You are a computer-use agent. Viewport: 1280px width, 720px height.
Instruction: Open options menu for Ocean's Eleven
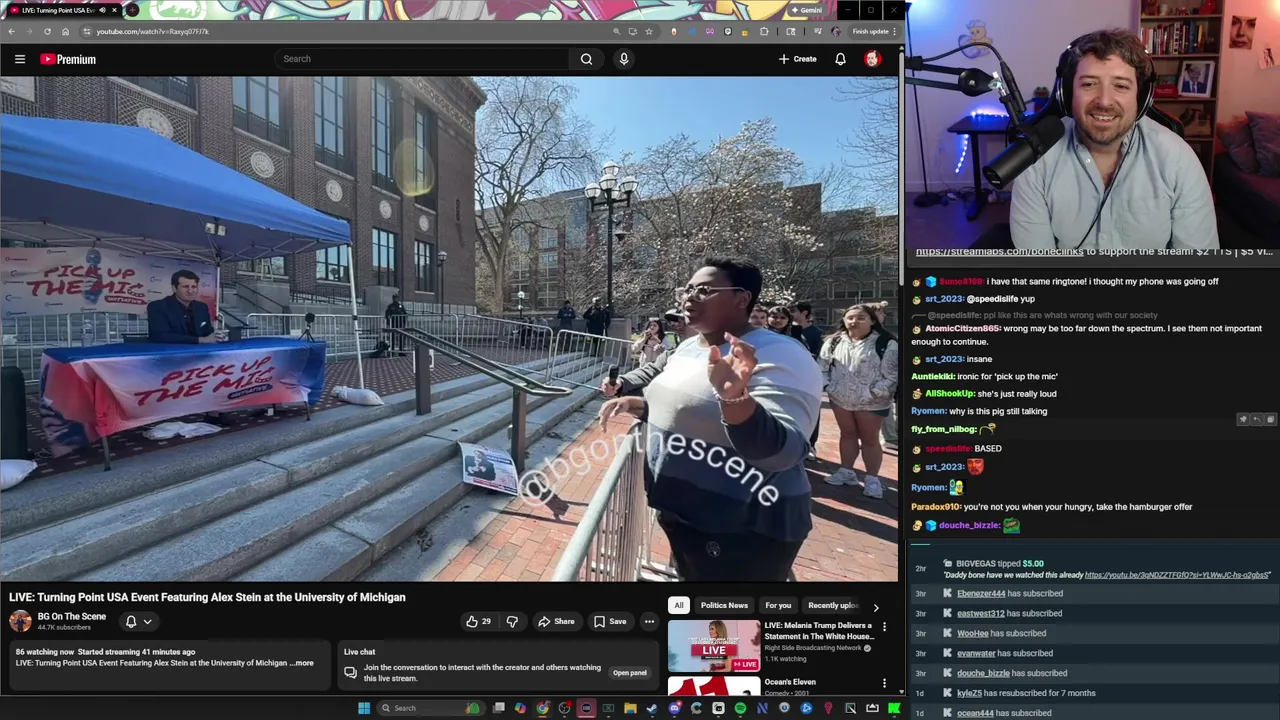884,684
